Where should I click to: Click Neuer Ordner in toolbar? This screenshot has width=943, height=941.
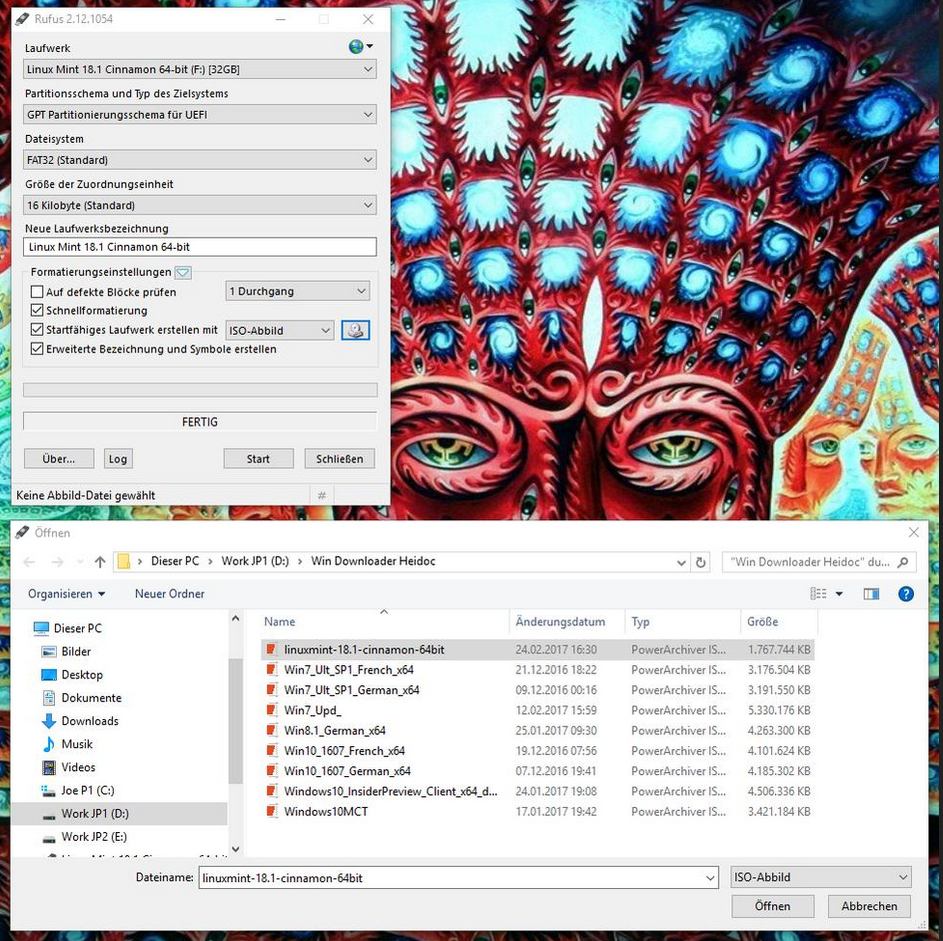pos(170,593)
